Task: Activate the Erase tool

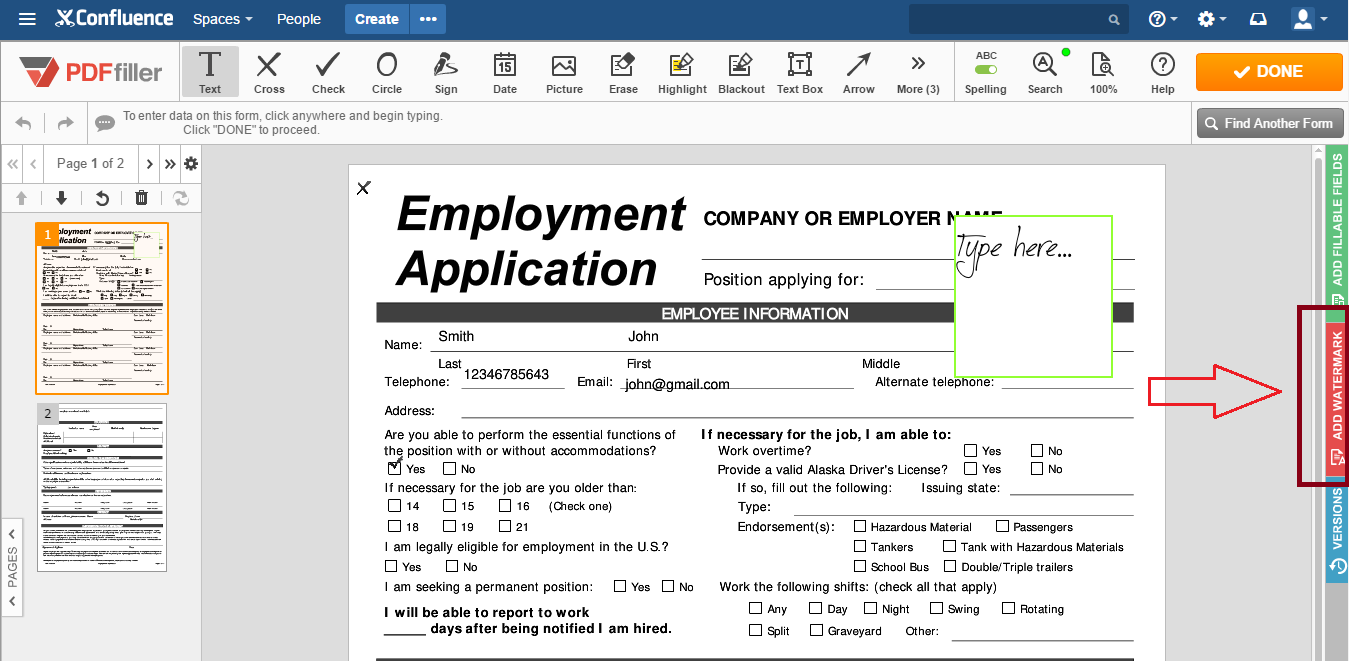Action: tap(623, 71)
